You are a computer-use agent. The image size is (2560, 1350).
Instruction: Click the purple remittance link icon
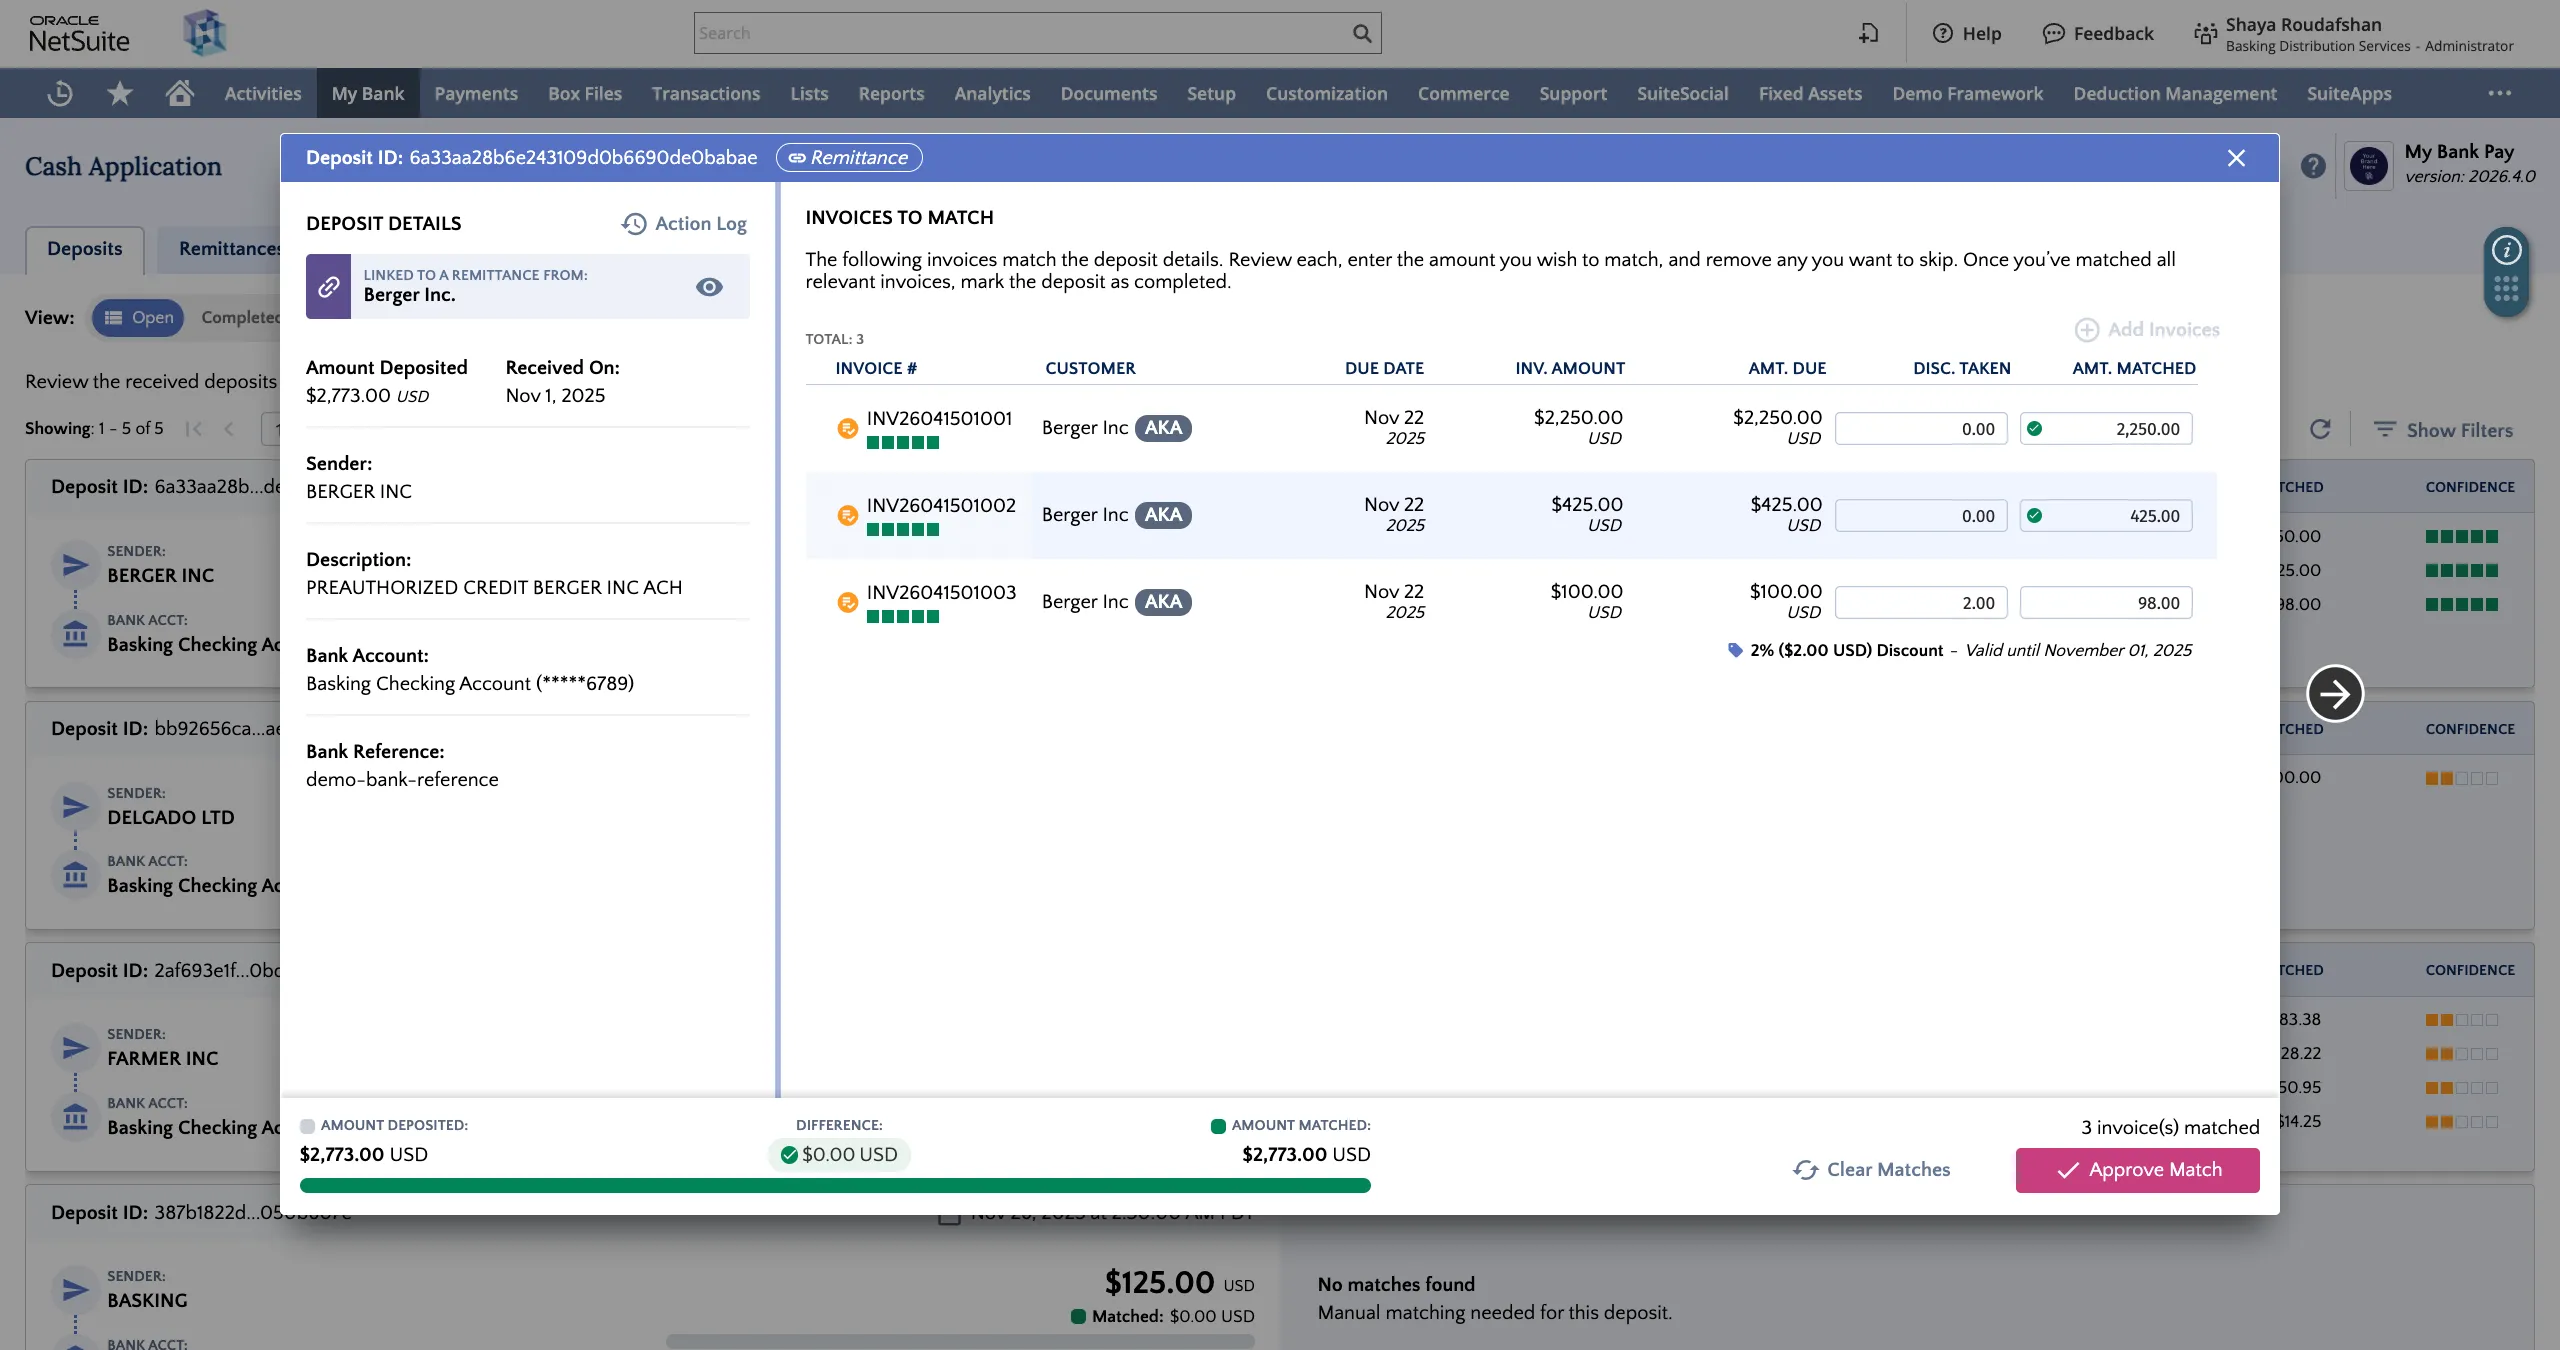click(328, 286)
